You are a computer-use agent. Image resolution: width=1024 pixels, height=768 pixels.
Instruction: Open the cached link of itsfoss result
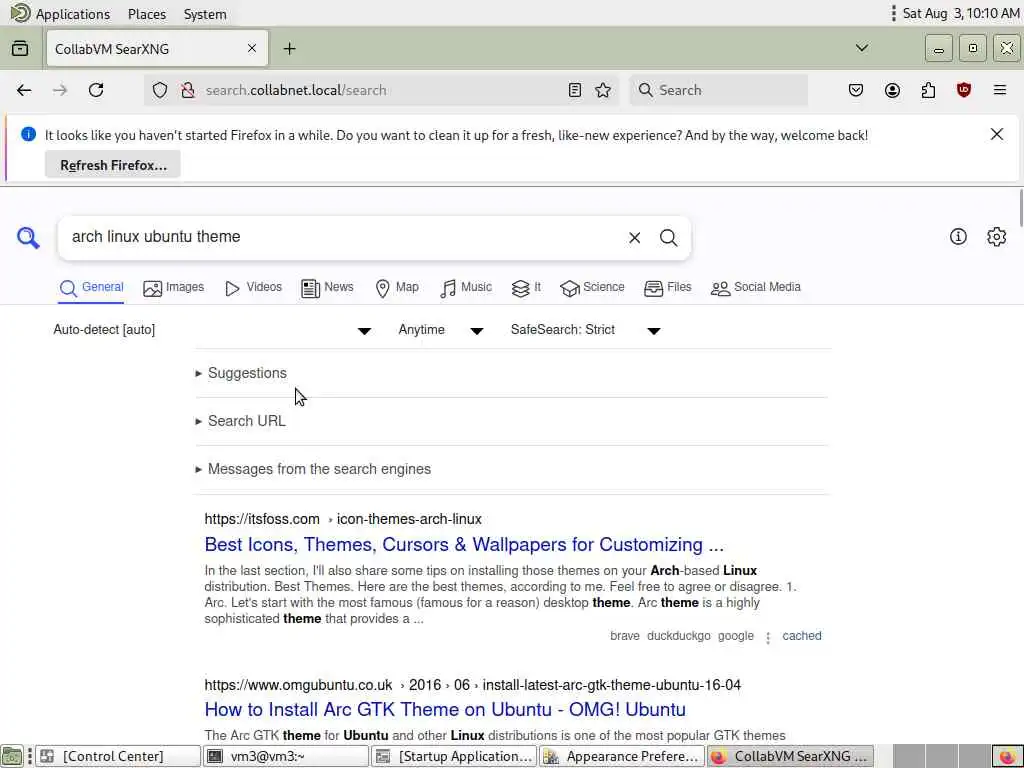[801, 635]
